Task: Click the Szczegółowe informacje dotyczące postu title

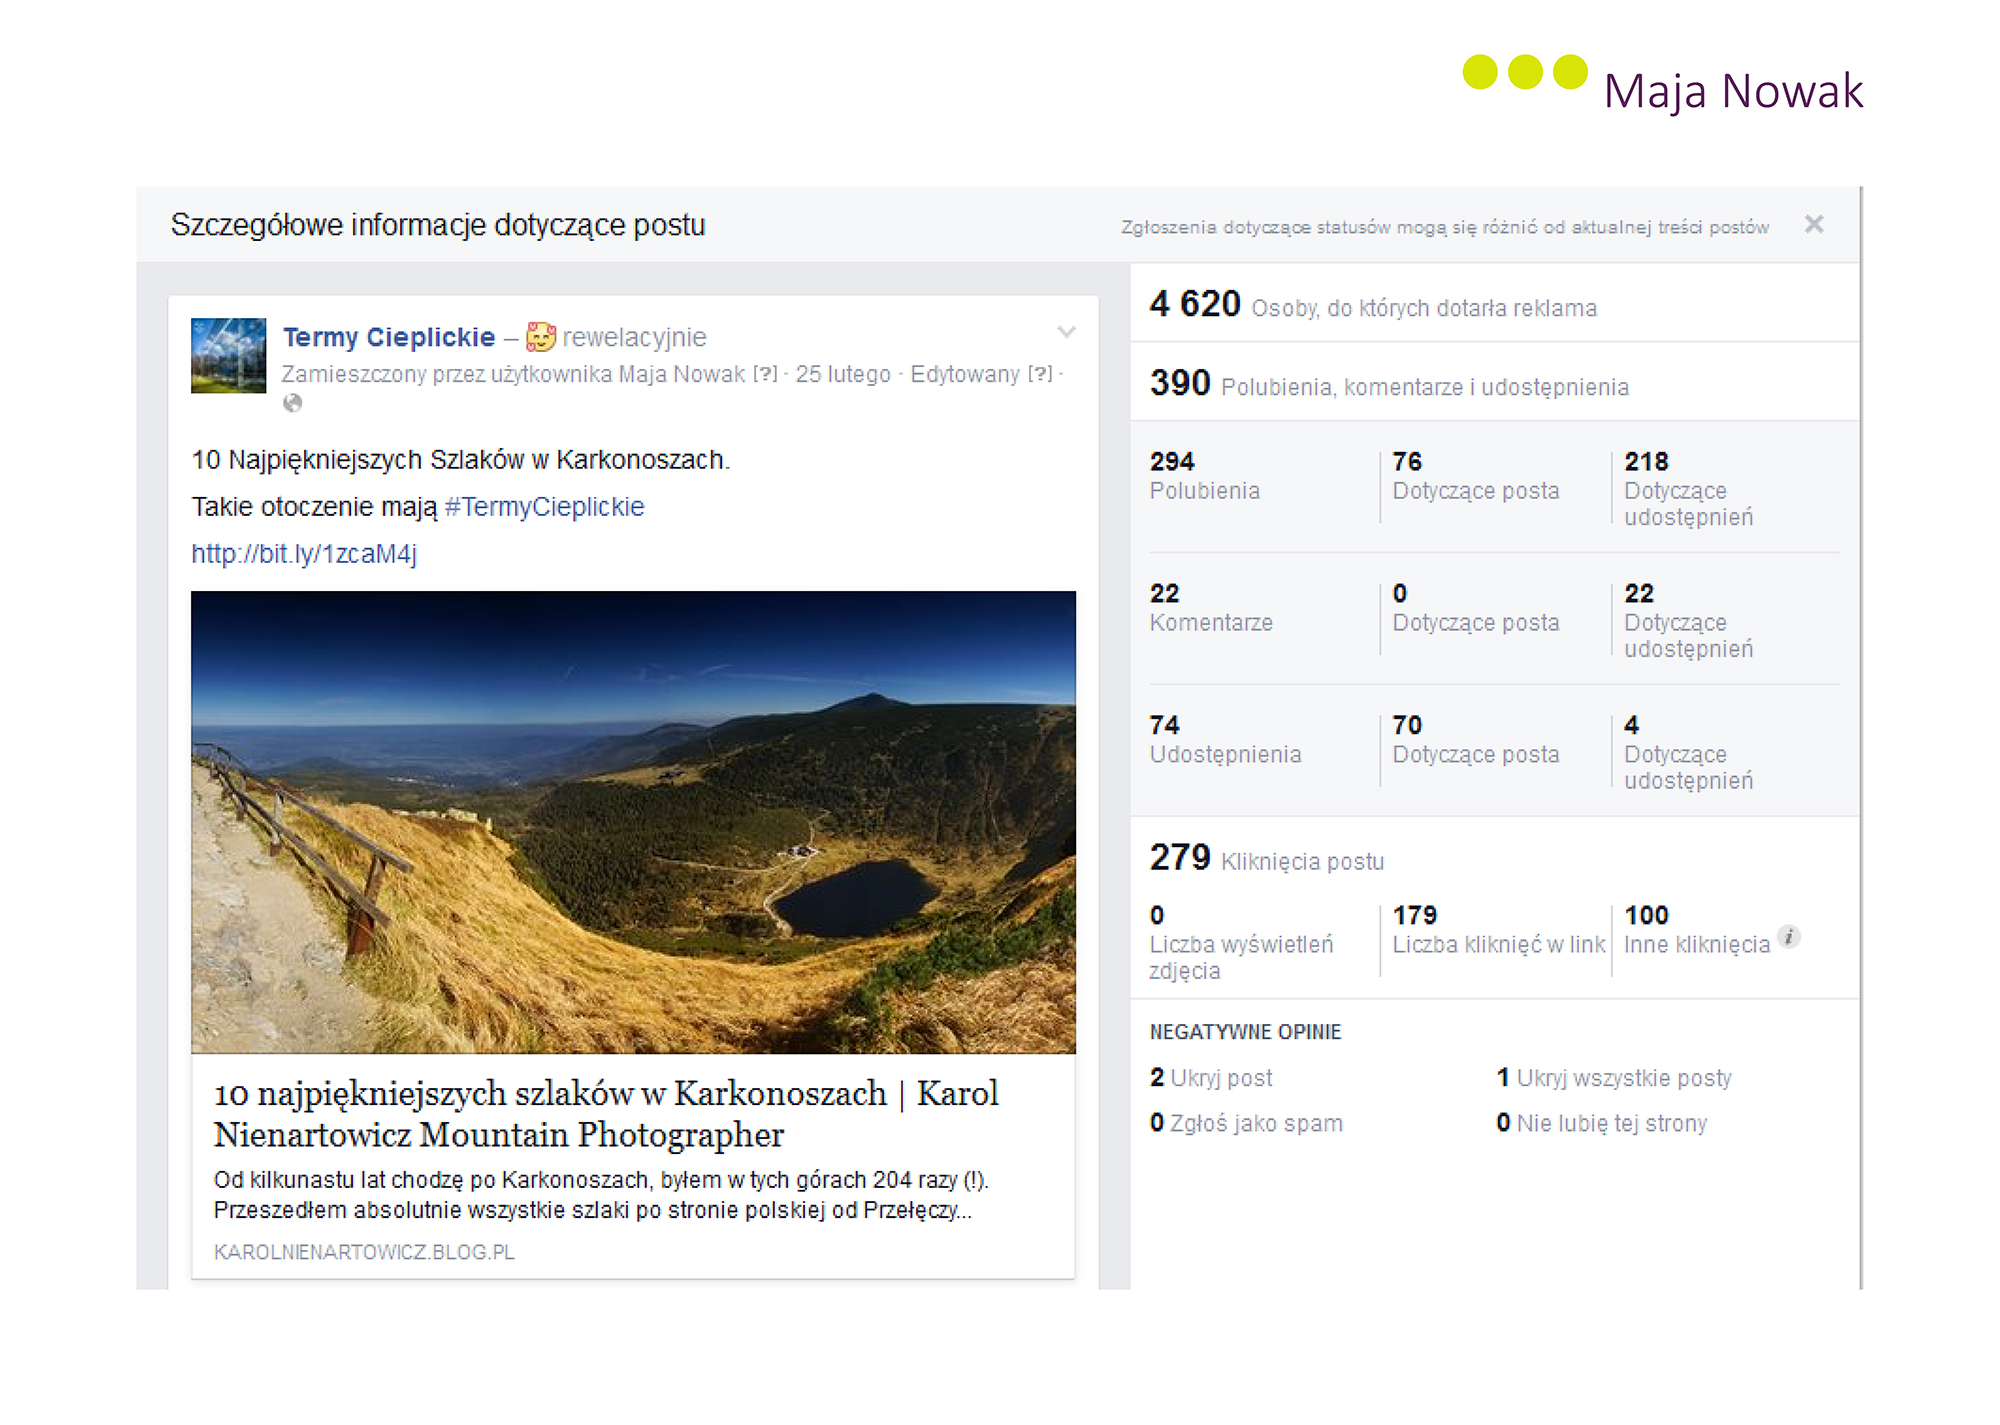Action: click(x=438, y=225)
